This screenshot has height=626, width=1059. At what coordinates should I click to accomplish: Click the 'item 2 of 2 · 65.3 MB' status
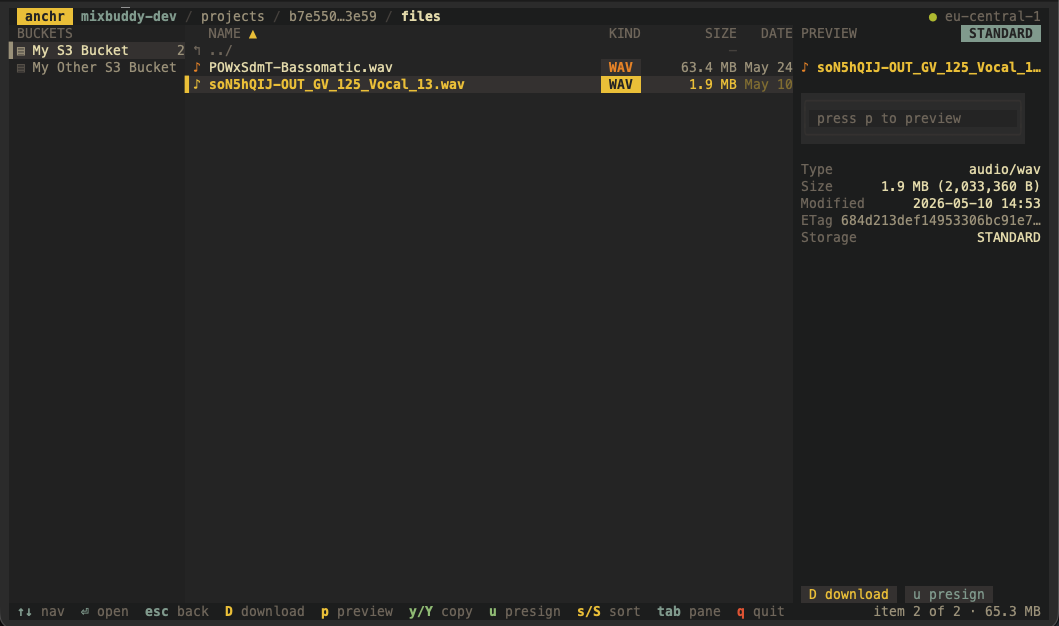point(956,612)
